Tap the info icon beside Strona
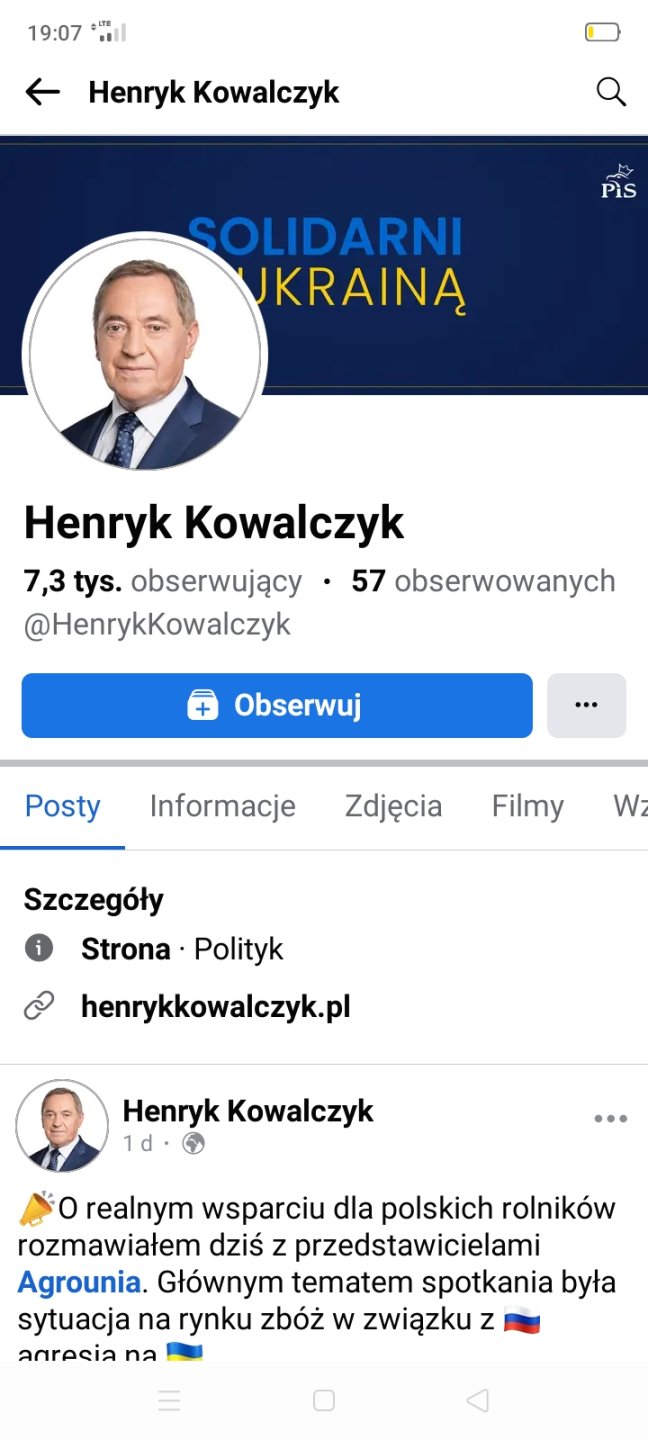The image size is (648, 1440). (39, 948)
